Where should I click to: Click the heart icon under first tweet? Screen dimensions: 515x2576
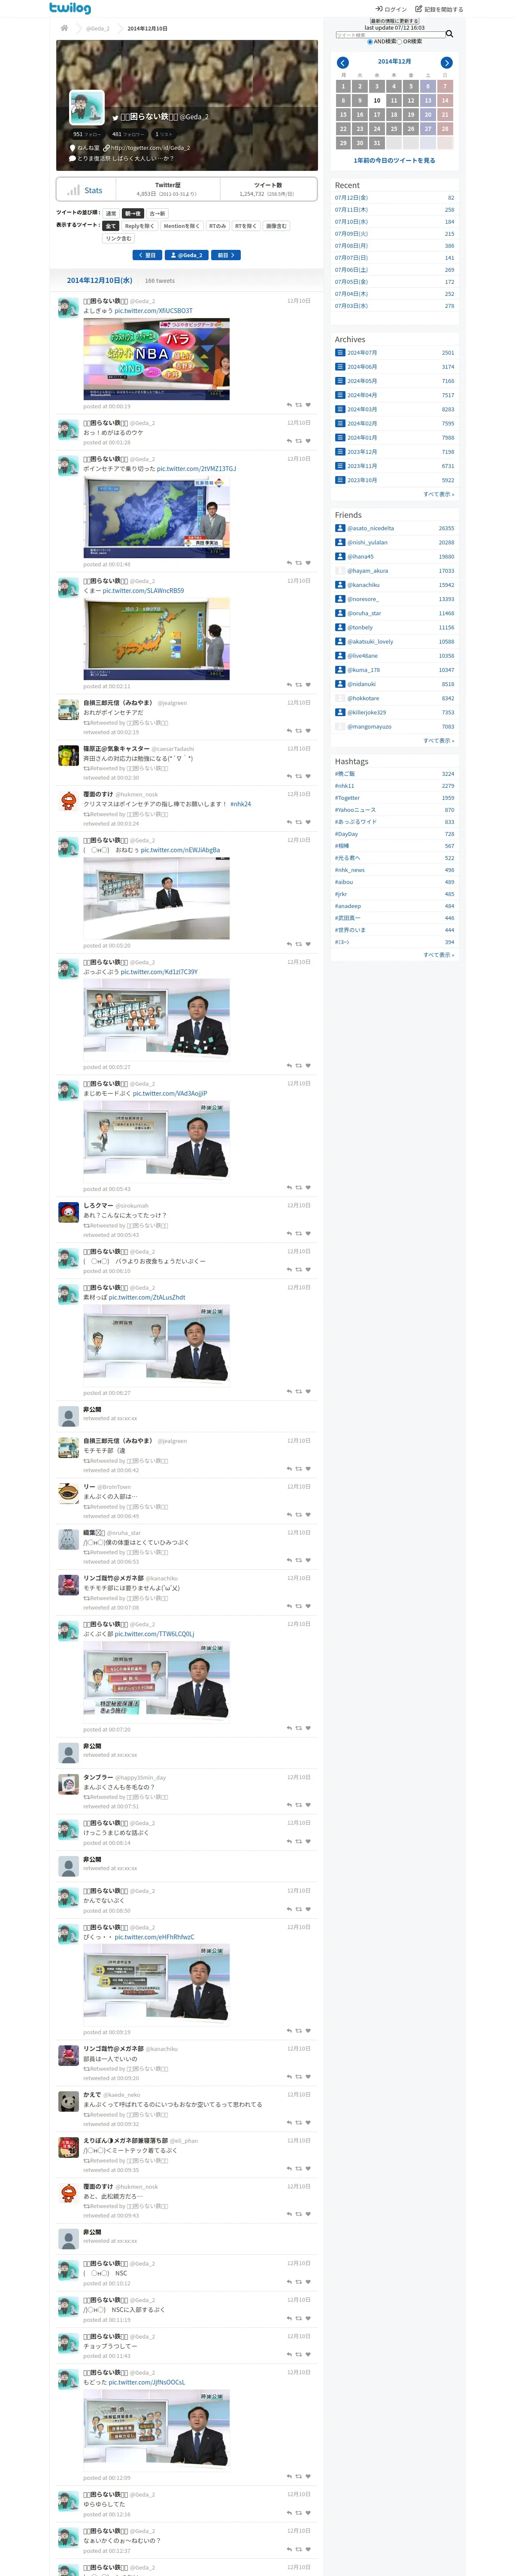(x=308, y=405)
